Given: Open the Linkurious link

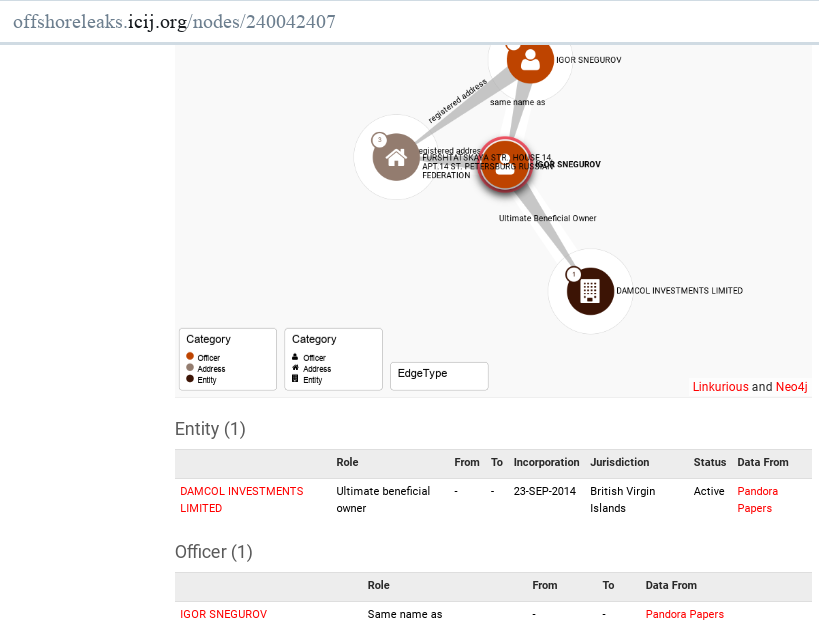Looking at the screenshot, I should tap(720, 387).
